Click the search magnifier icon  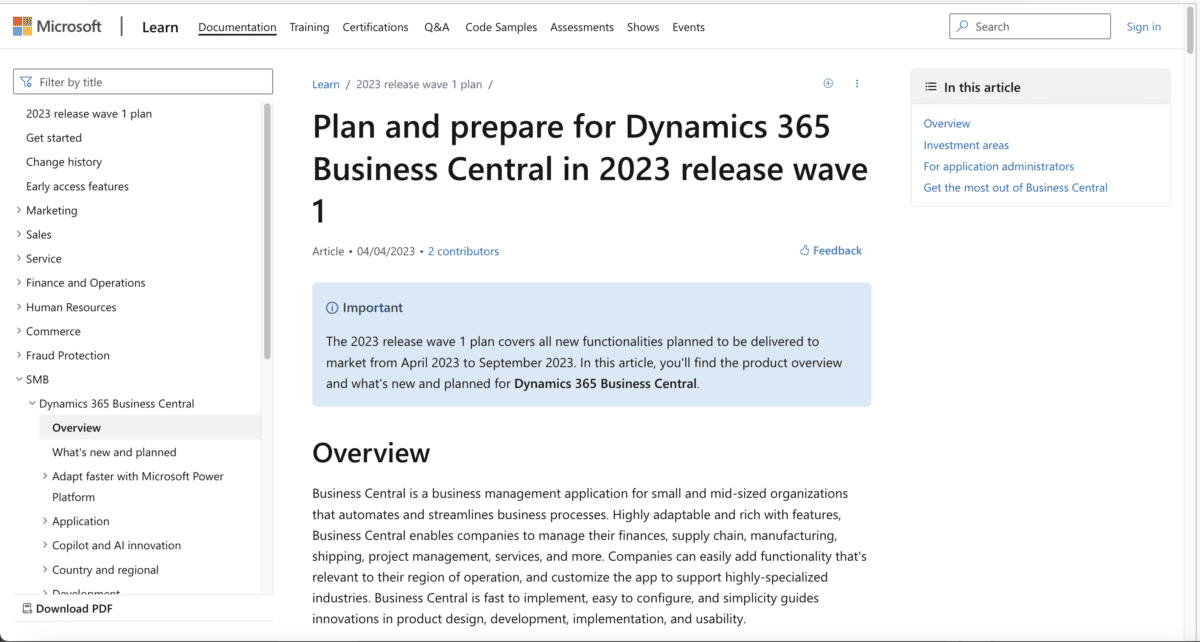coord(962,27)
